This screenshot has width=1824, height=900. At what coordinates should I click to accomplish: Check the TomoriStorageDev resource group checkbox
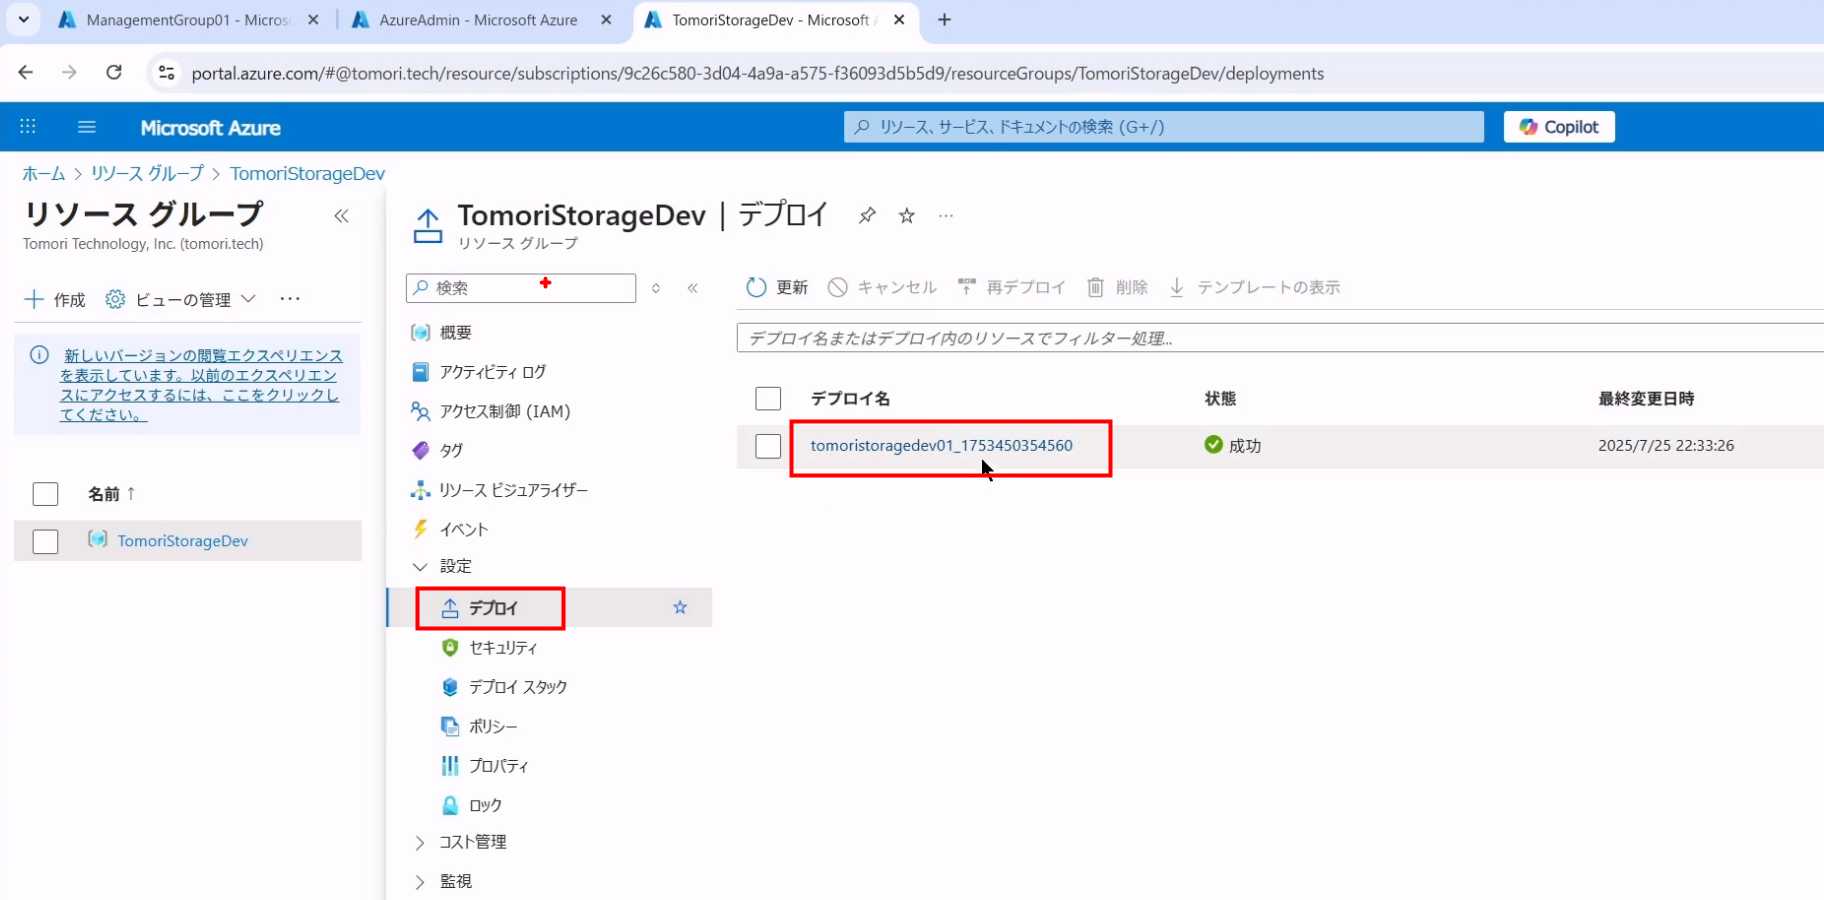46,541
